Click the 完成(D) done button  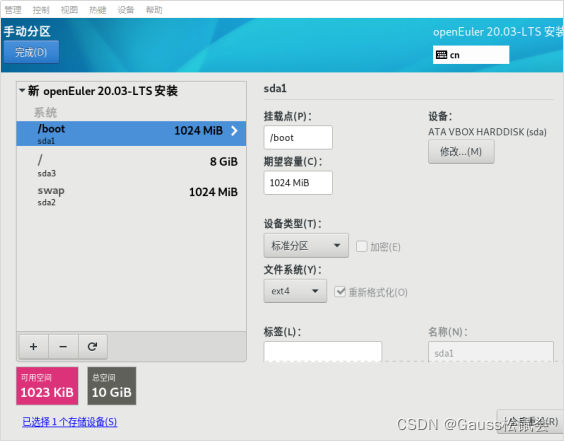click(x=31, y=52)
